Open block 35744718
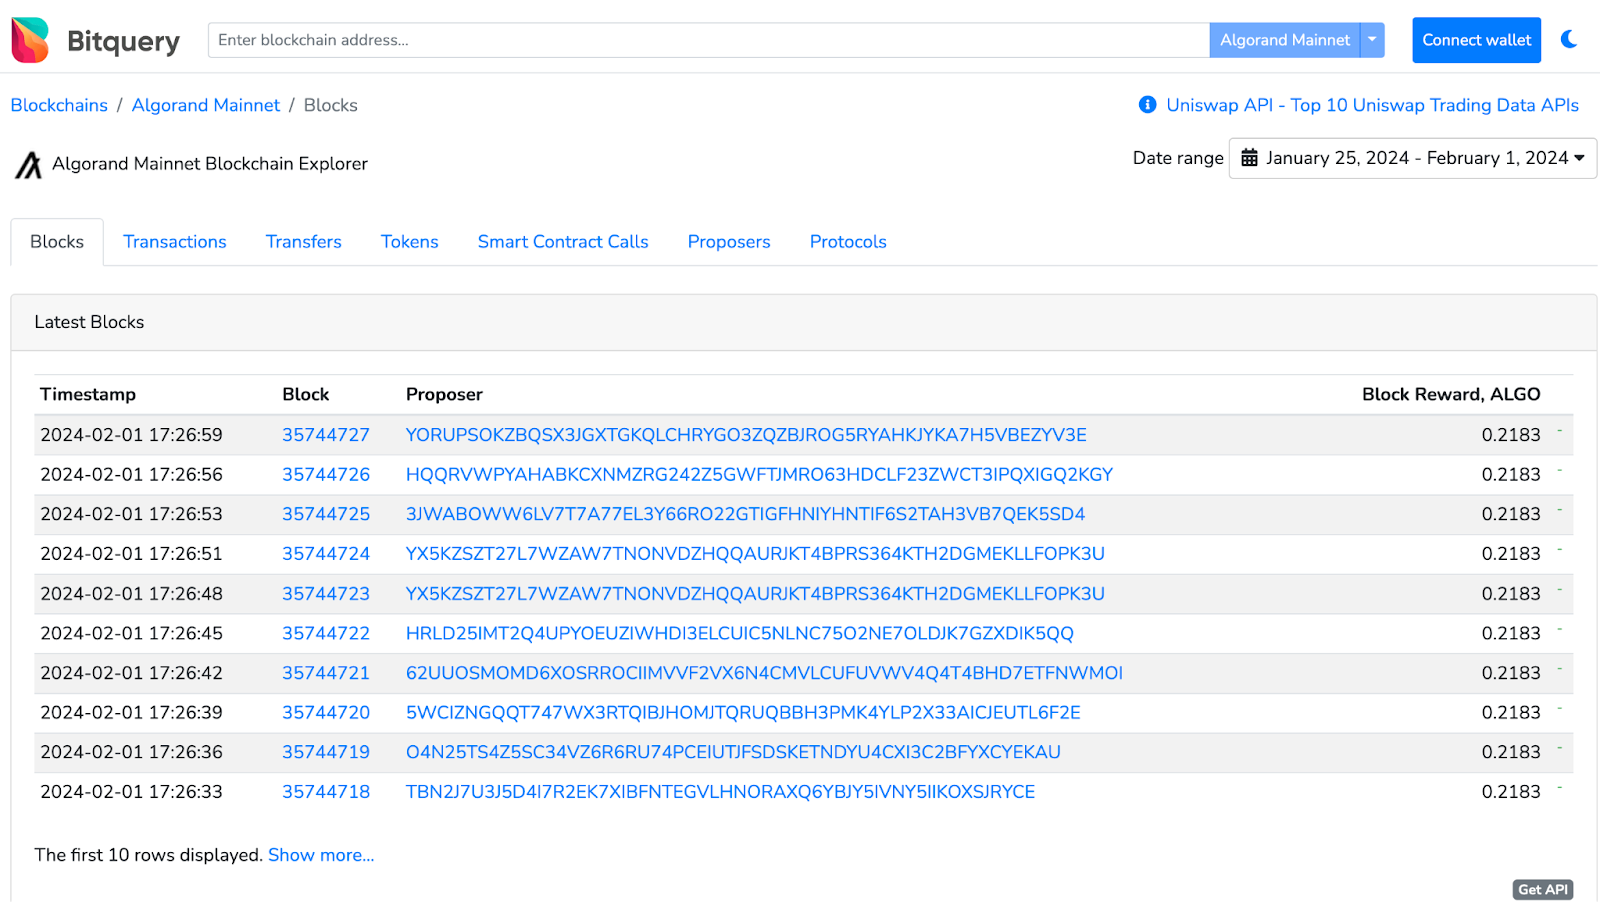Viewport: 1600px width, 902px height. click(x=326, y=792)
